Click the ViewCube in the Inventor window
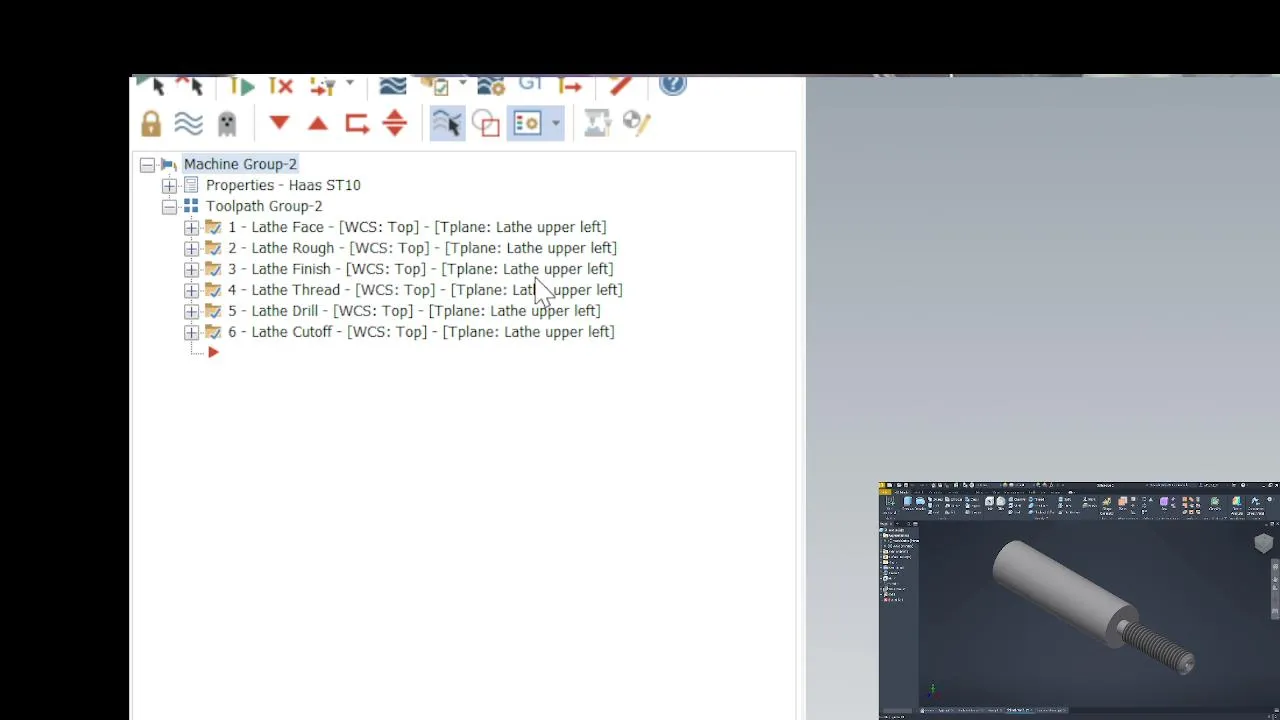1280x720 pixels. (1263, 543)
